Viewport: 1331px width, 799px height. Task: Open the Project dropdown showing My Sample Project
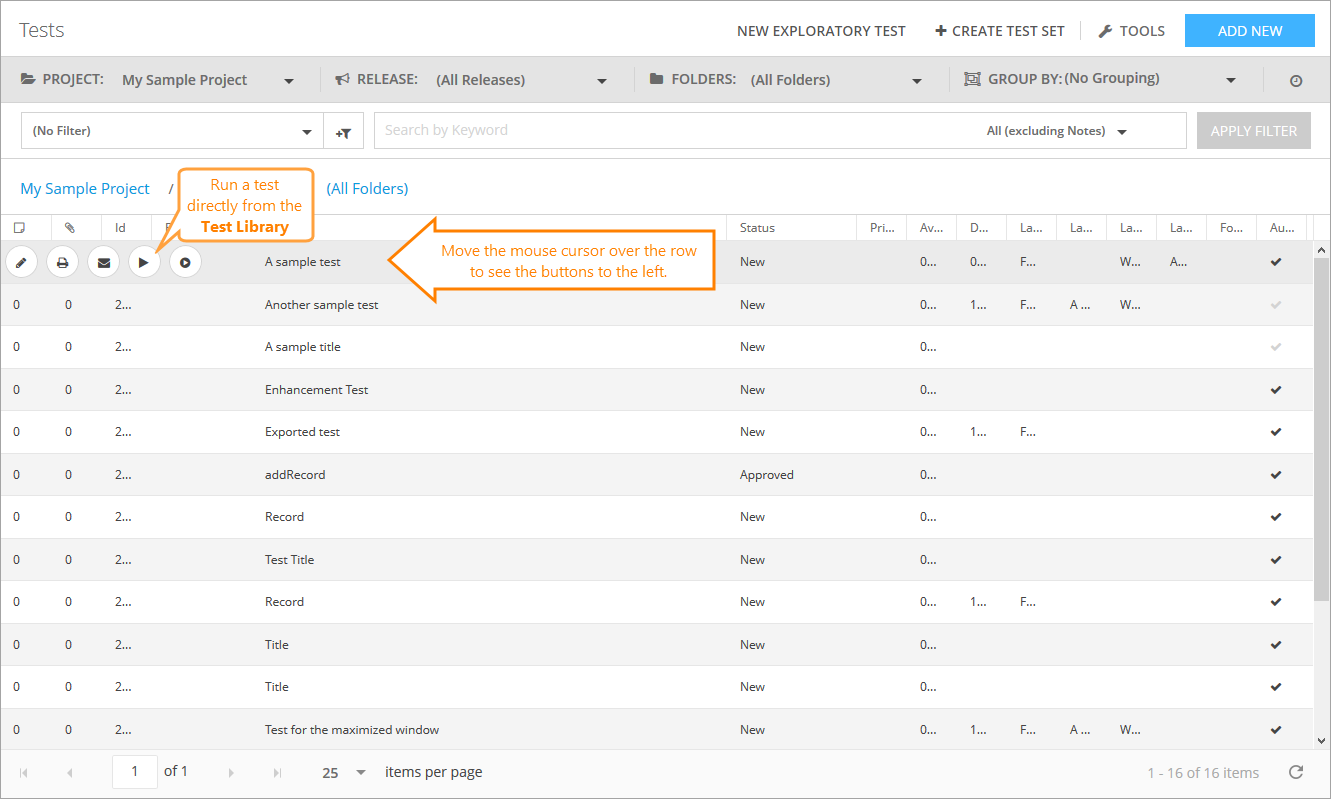tap(207, 80)
